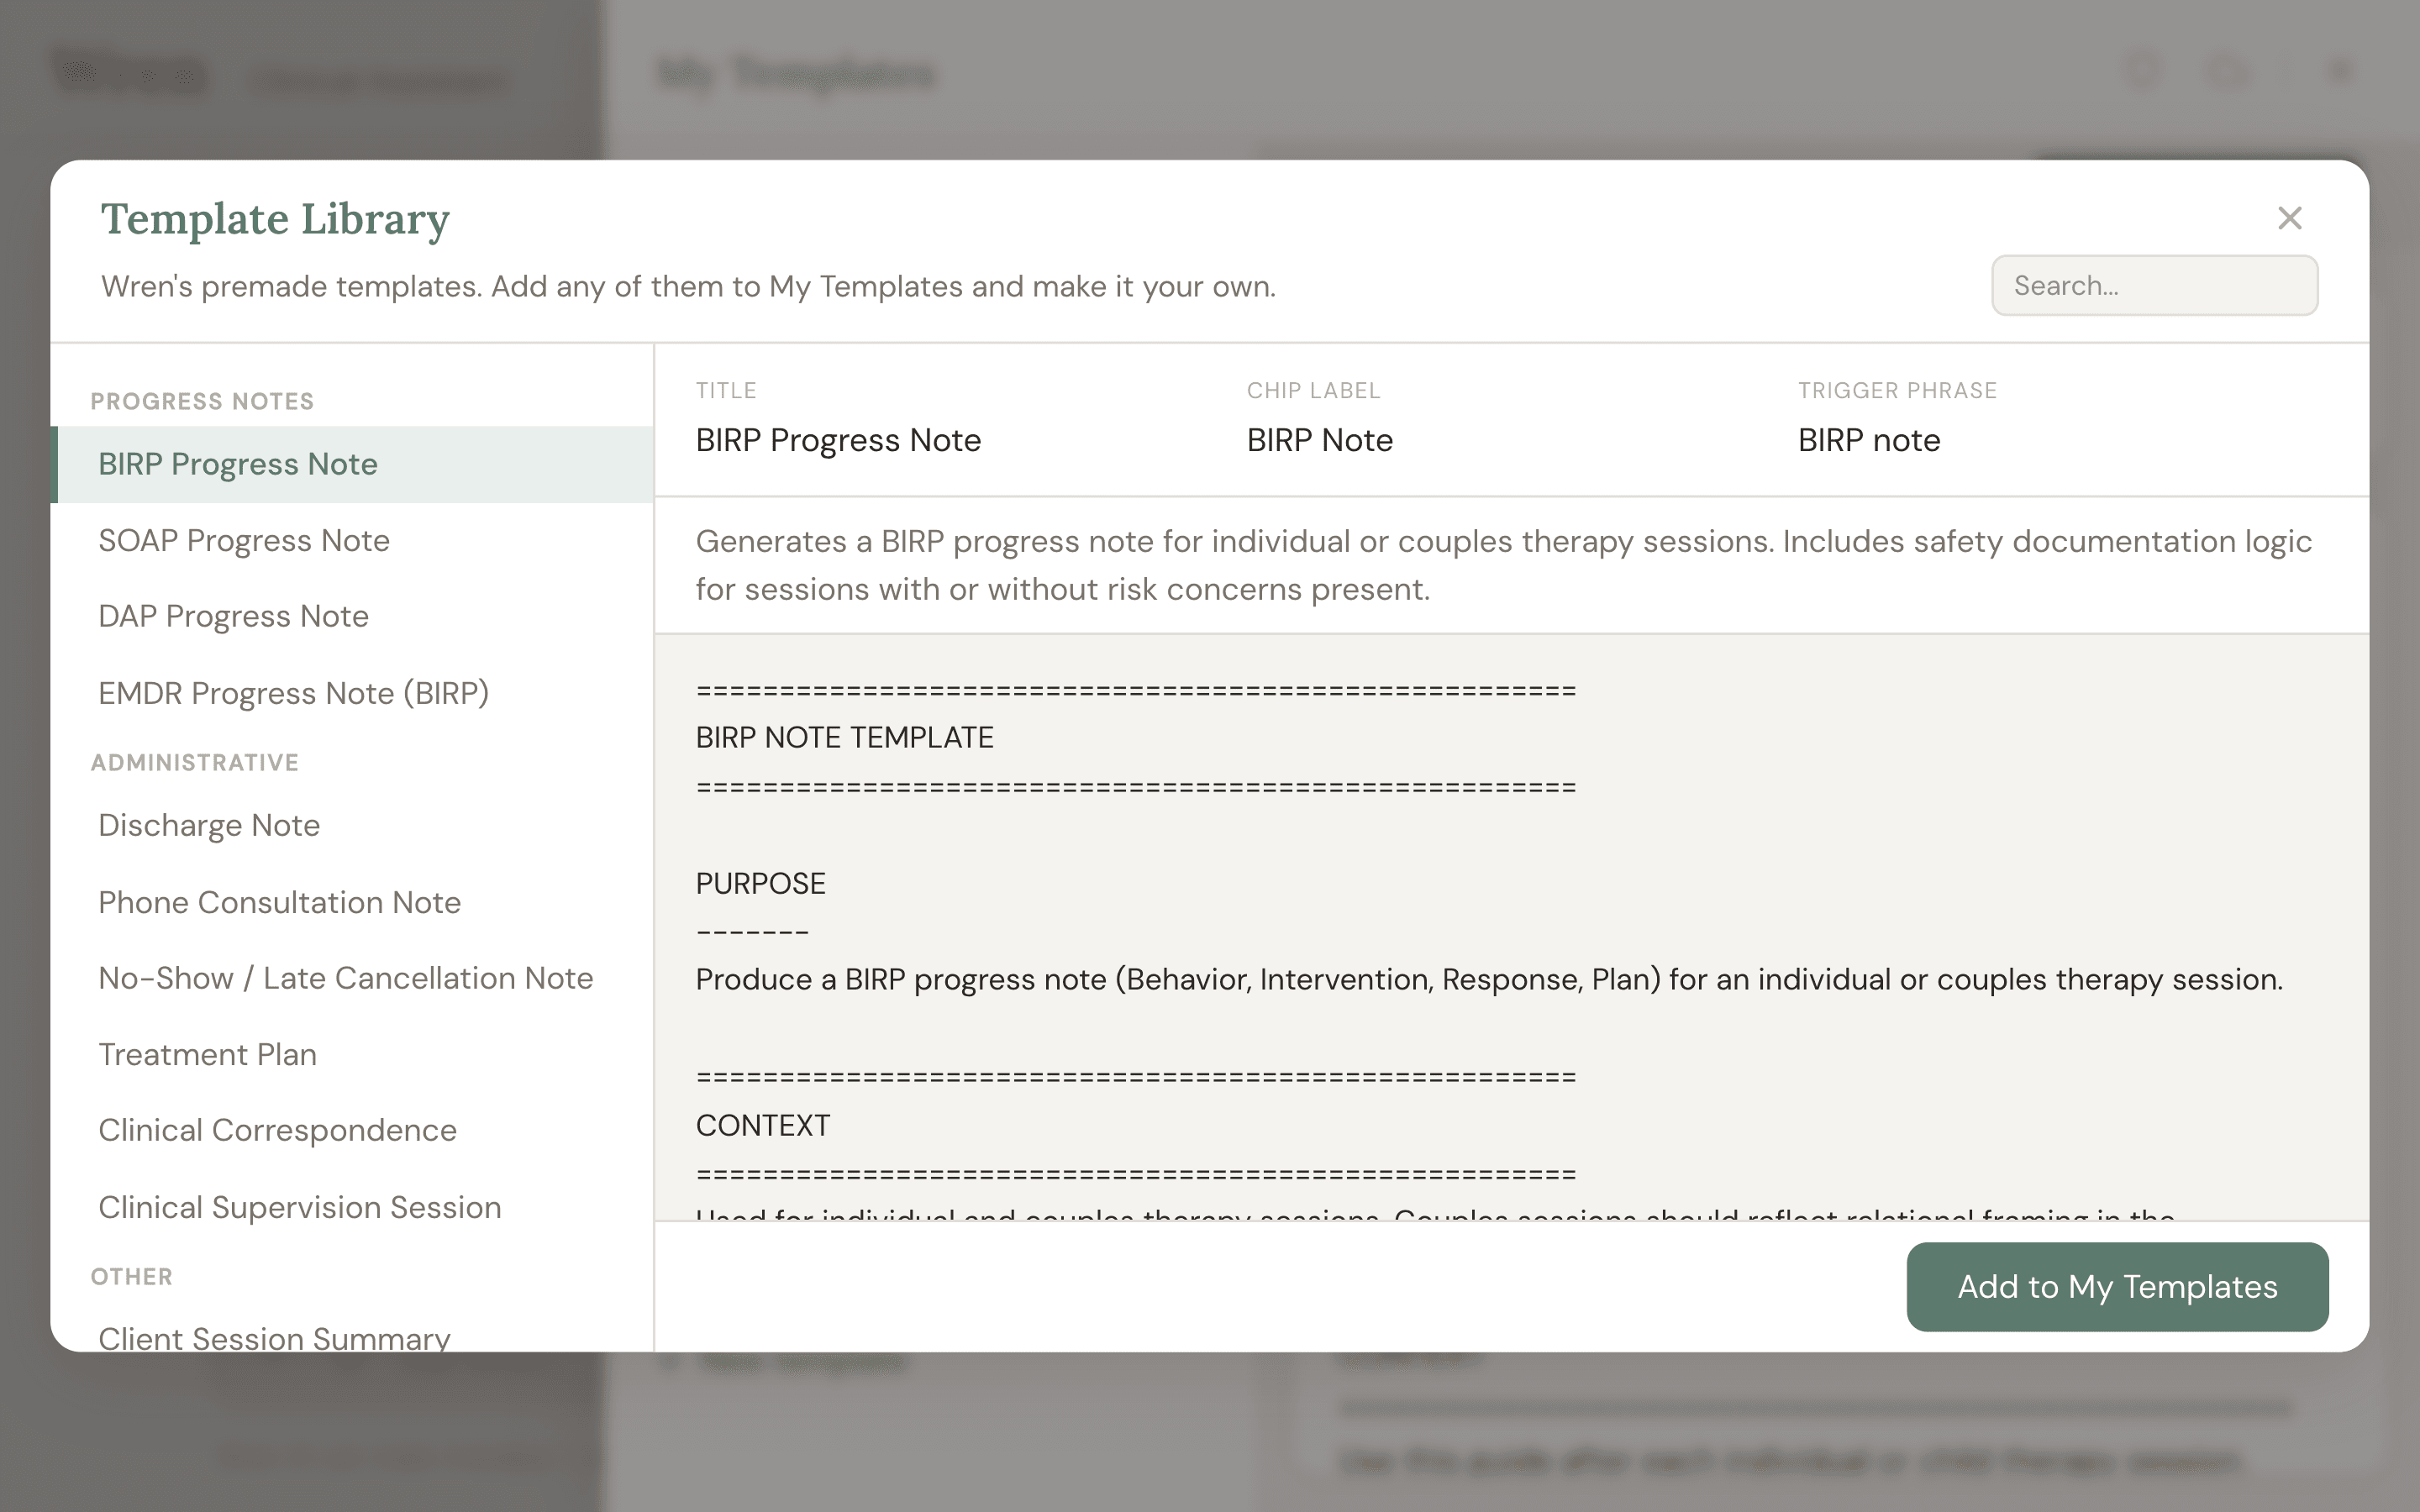Click the 'BIRP Note' chip label value
This screenshot has width=2420, height=1512.
point(1319,440)
